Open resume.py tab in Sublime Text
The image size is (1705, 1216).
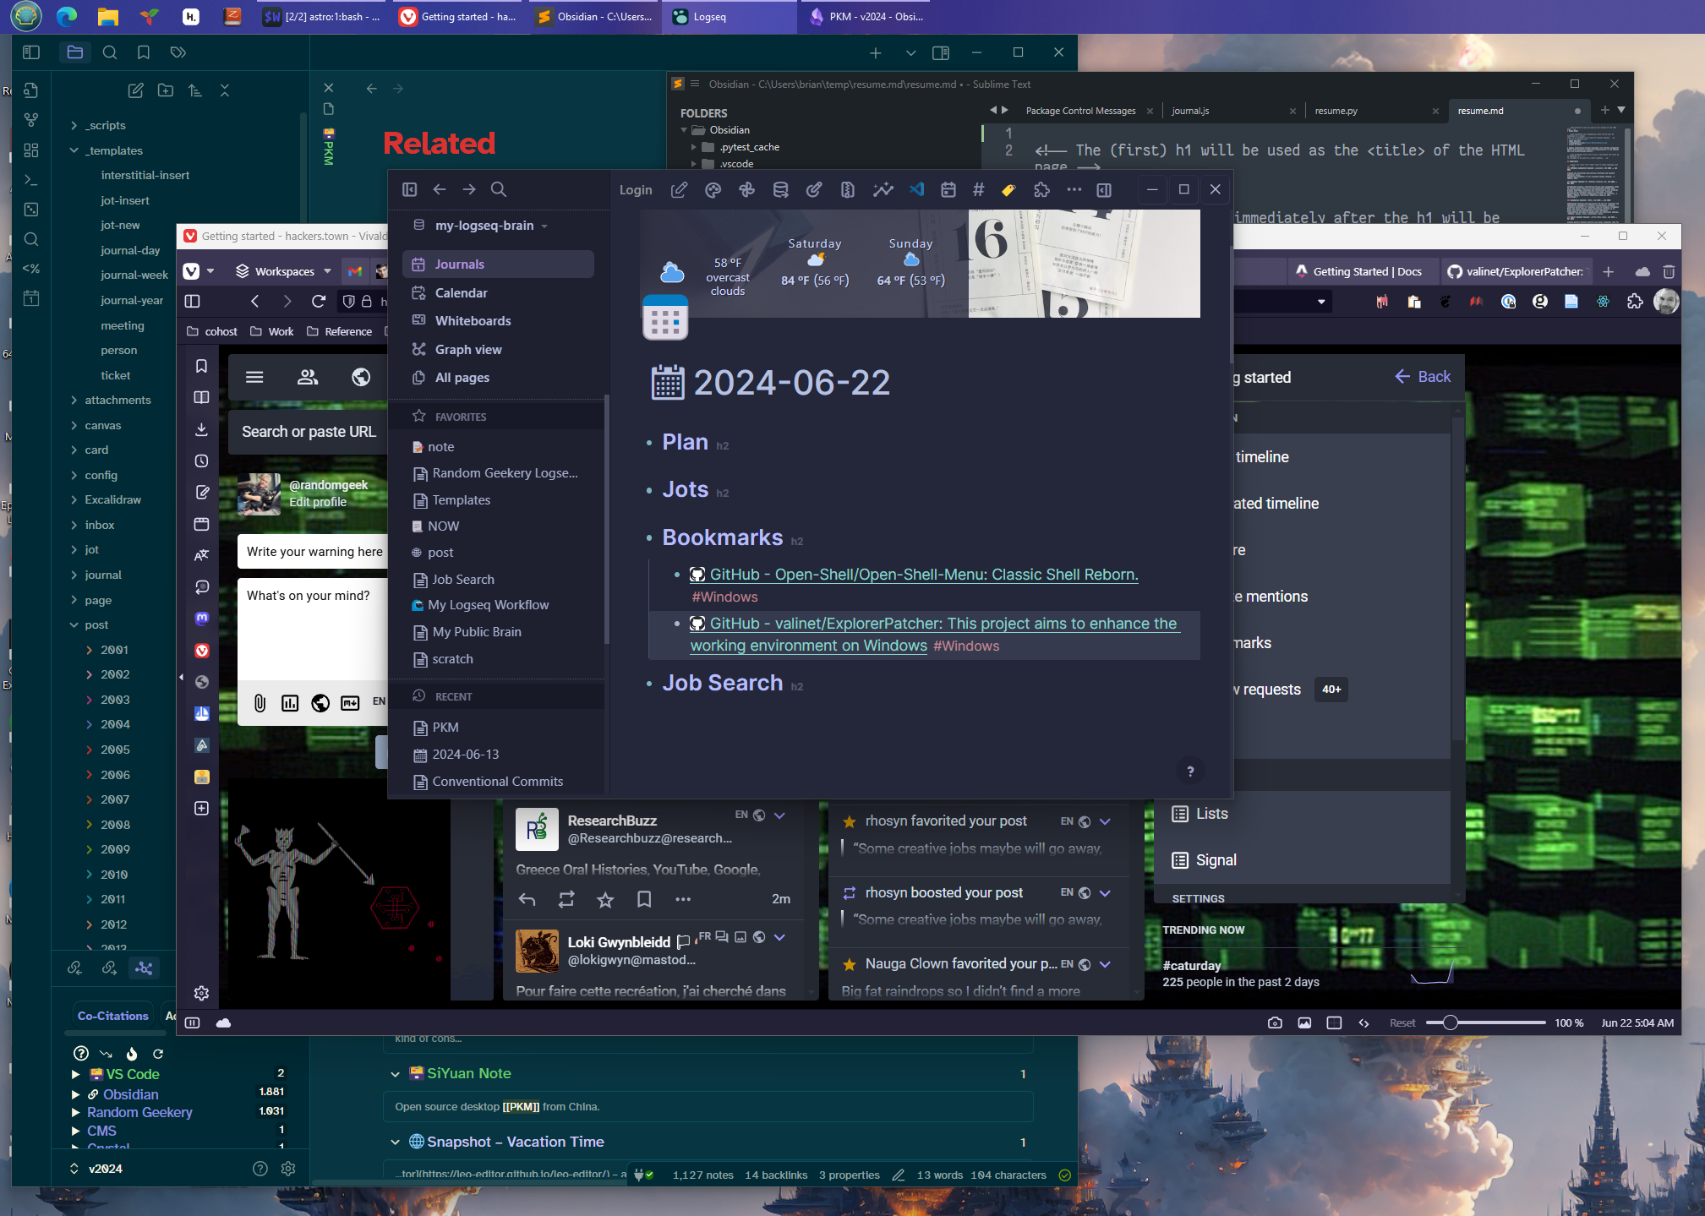pyautogui.click(x=1336, y=111)
